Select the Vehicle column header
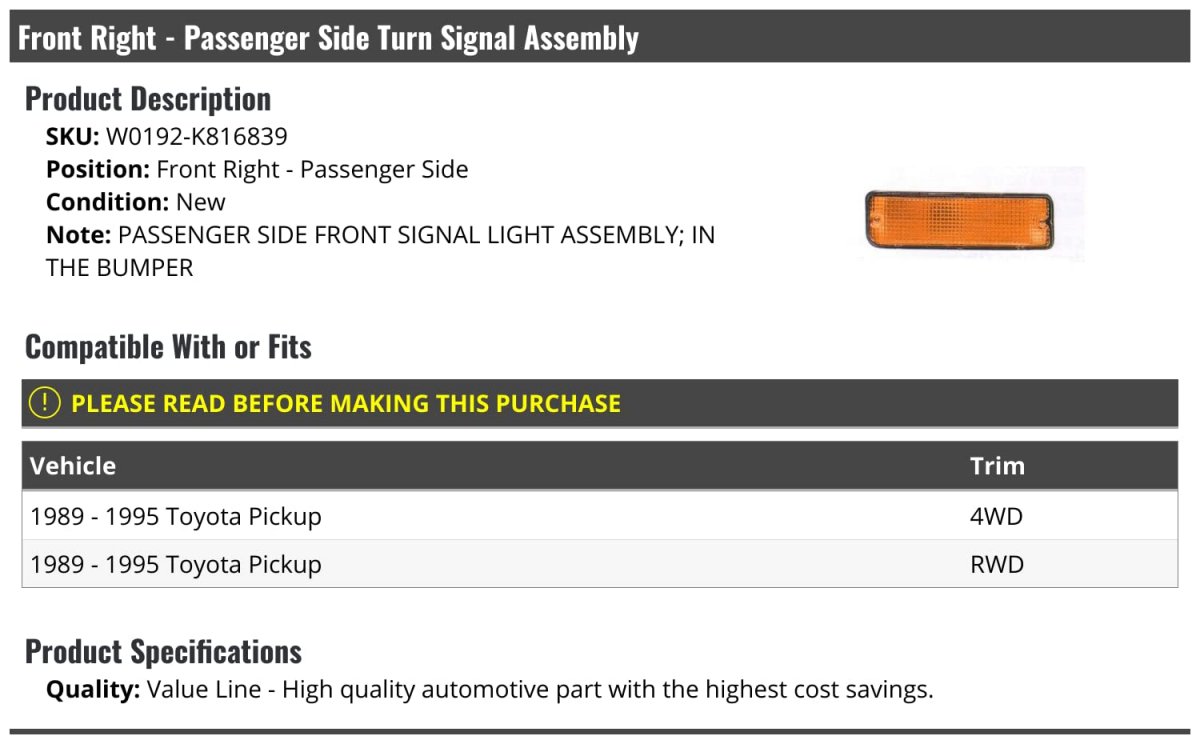Viewport: 1200px width, 744px height. pyautogui.click(x=73, y=466)
